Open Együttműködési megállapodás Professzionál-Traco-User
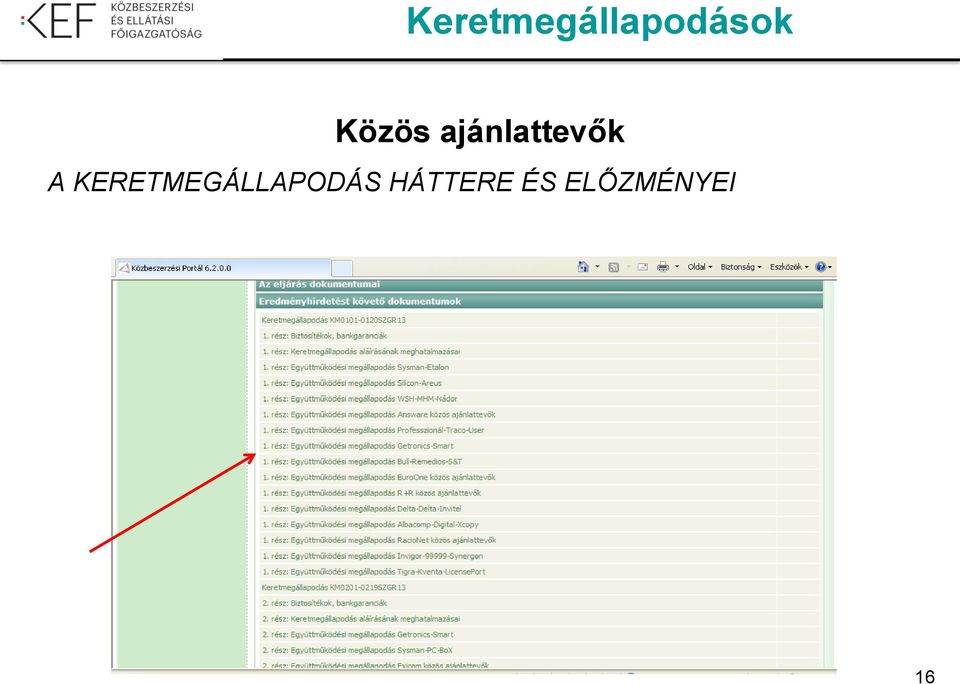Image resolution: width=960 pixels, height=684 pixels. tap(373, 430)
